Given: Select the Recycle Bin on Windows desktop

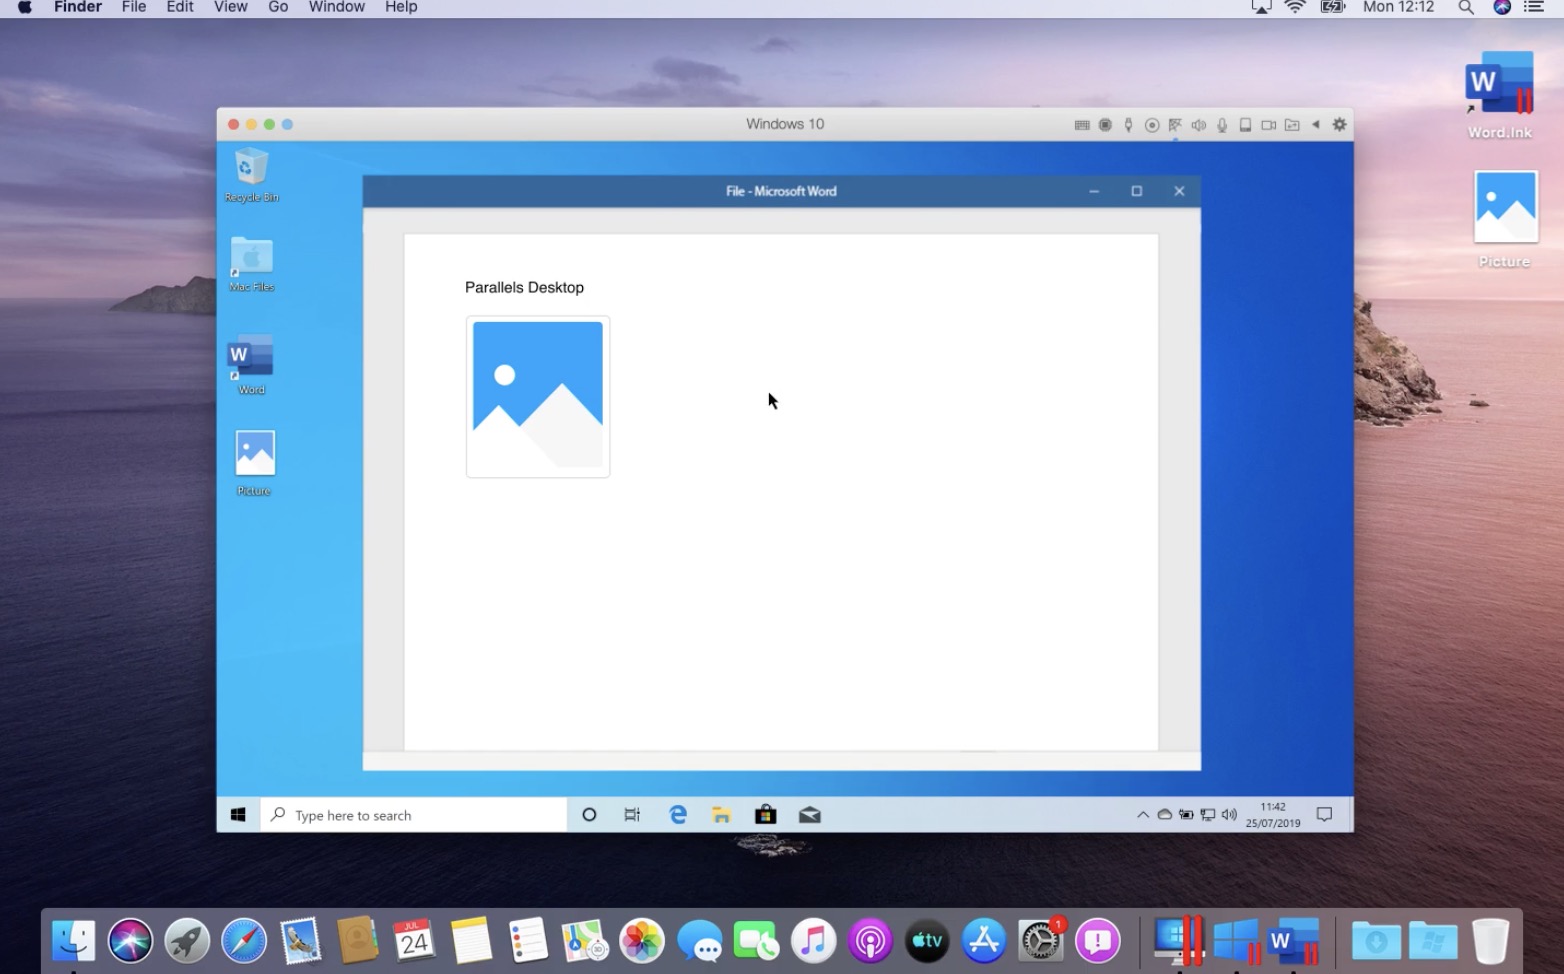Looking at the screenshot, I should tap(252, 175).
